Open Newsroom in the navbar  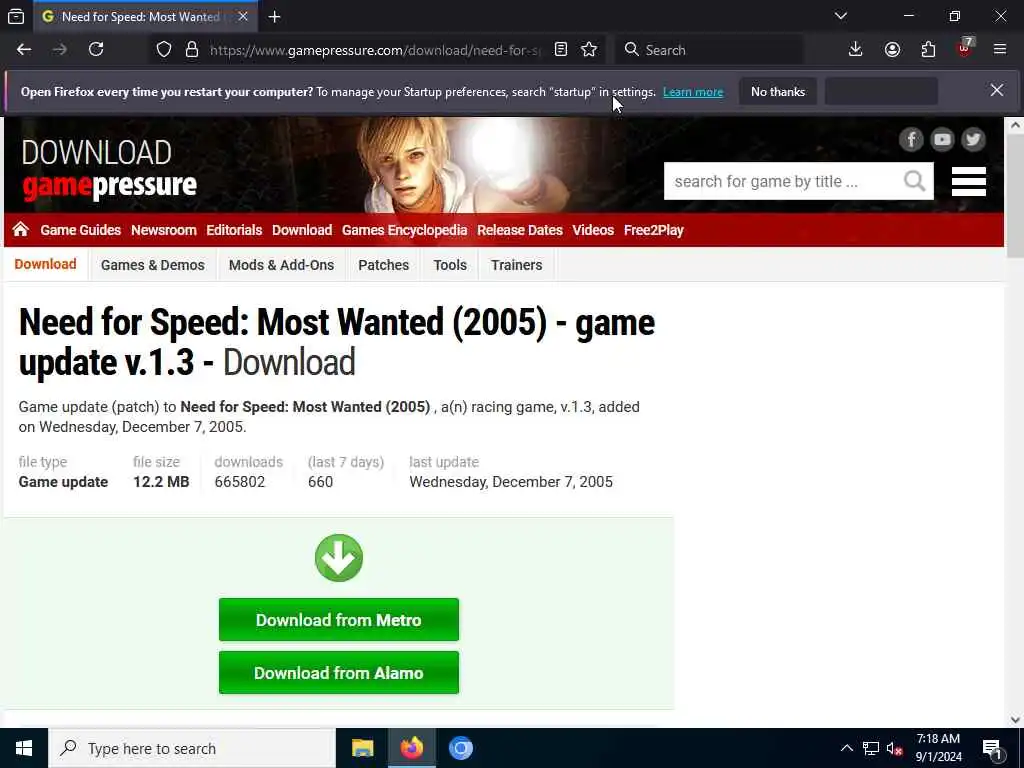pos(163,230)
